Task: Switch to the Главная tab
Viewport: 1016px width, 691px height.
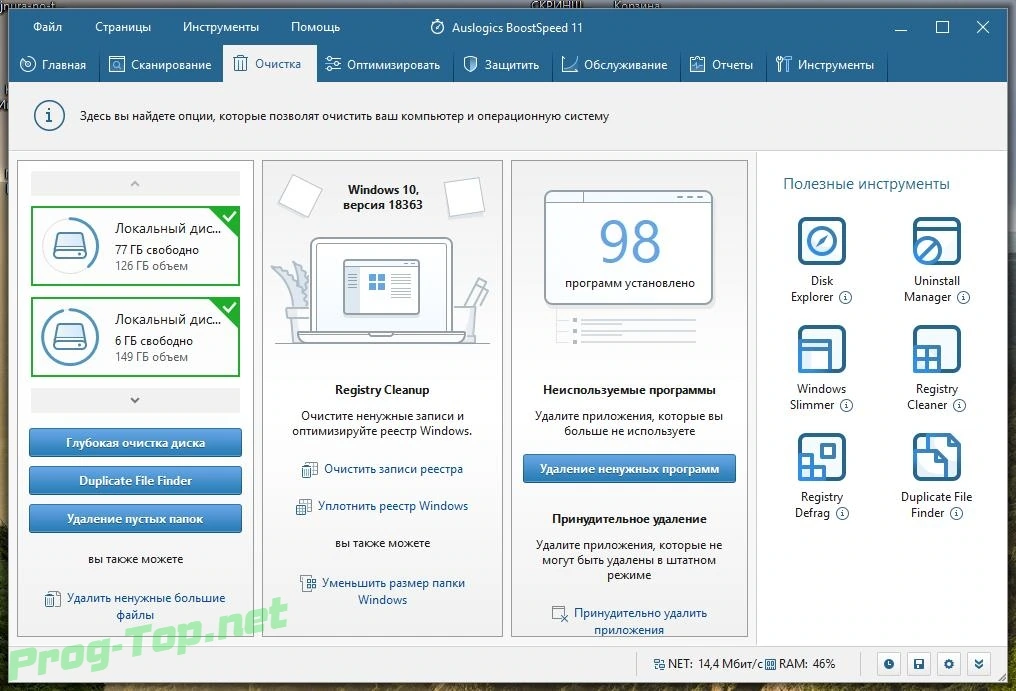Action: pyautogui.click(x=54, y=65)
